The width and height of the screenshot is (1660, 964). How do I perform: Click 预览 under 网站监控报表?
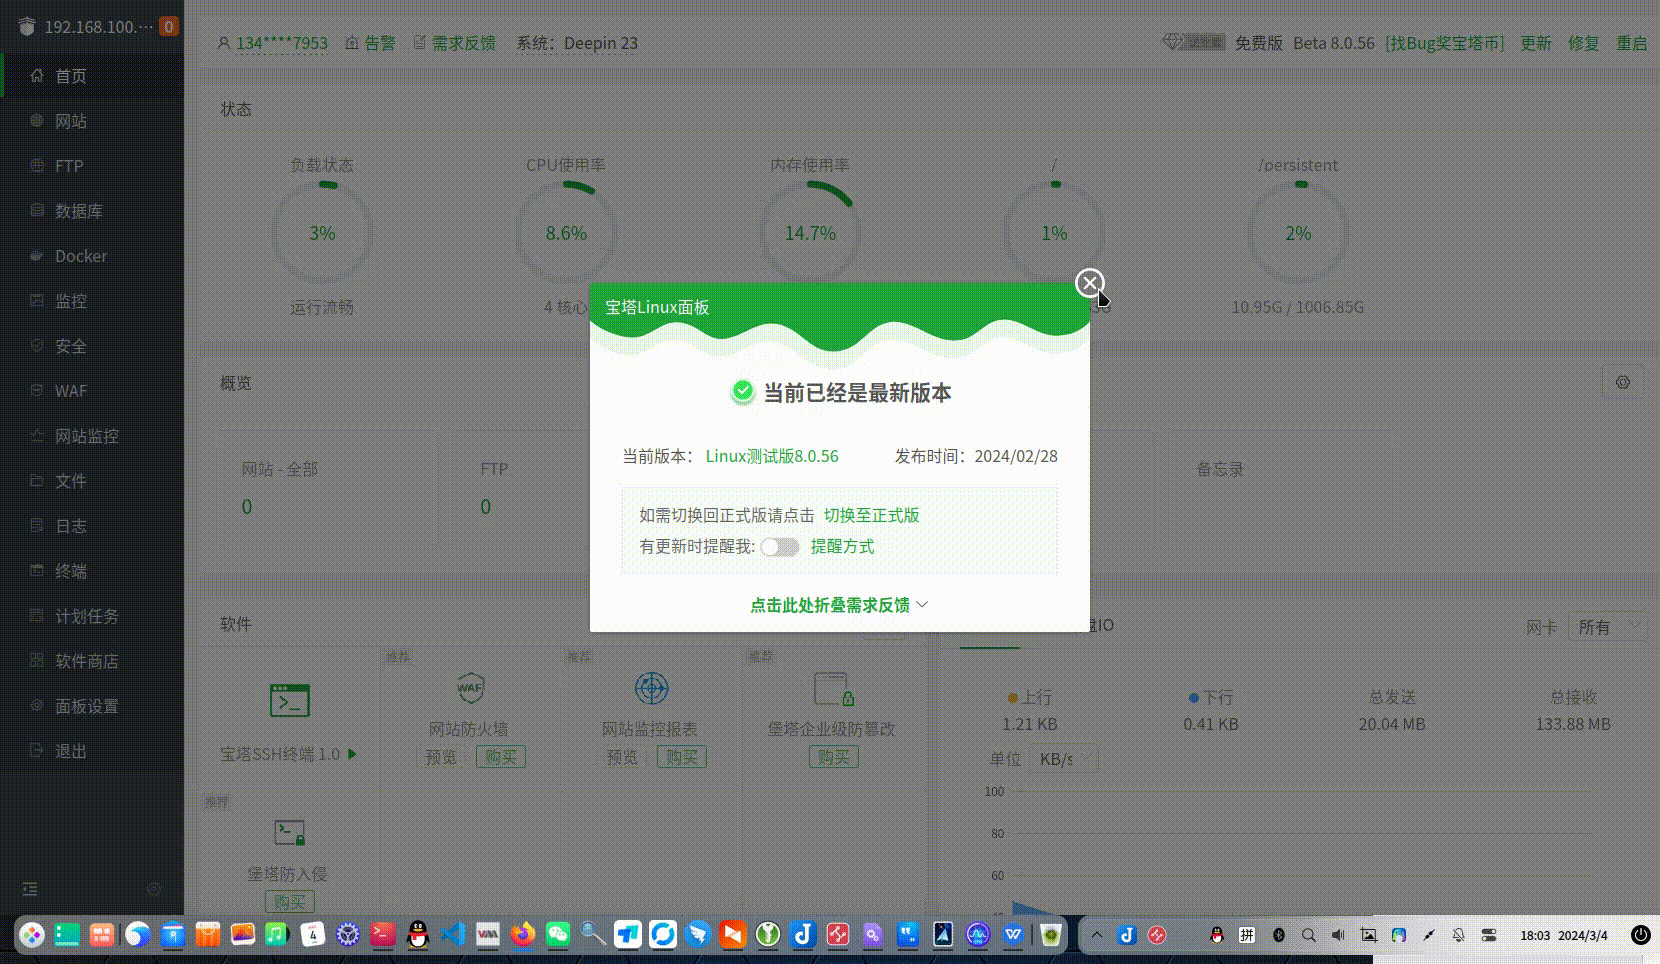pos(622,757)
